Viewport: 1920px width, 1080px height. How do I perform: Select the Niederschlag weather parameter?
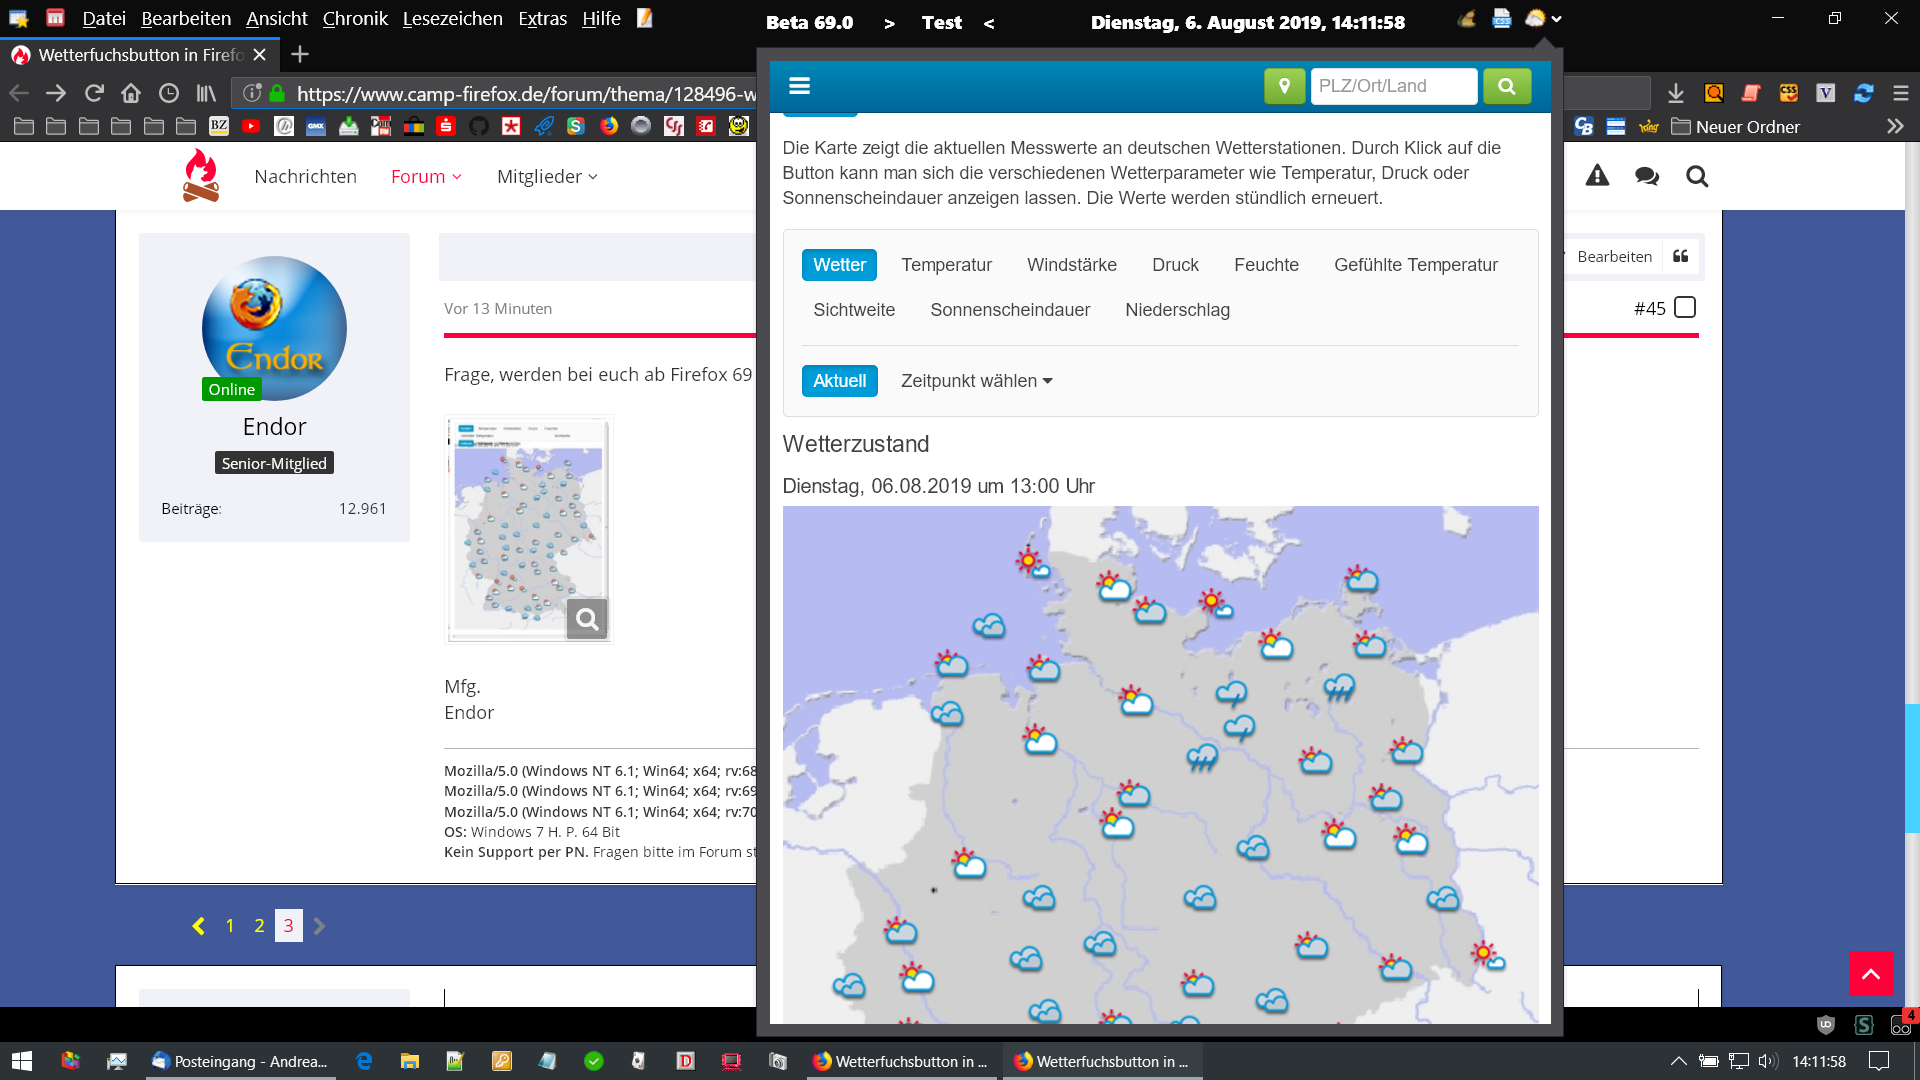coord(1177,310)
